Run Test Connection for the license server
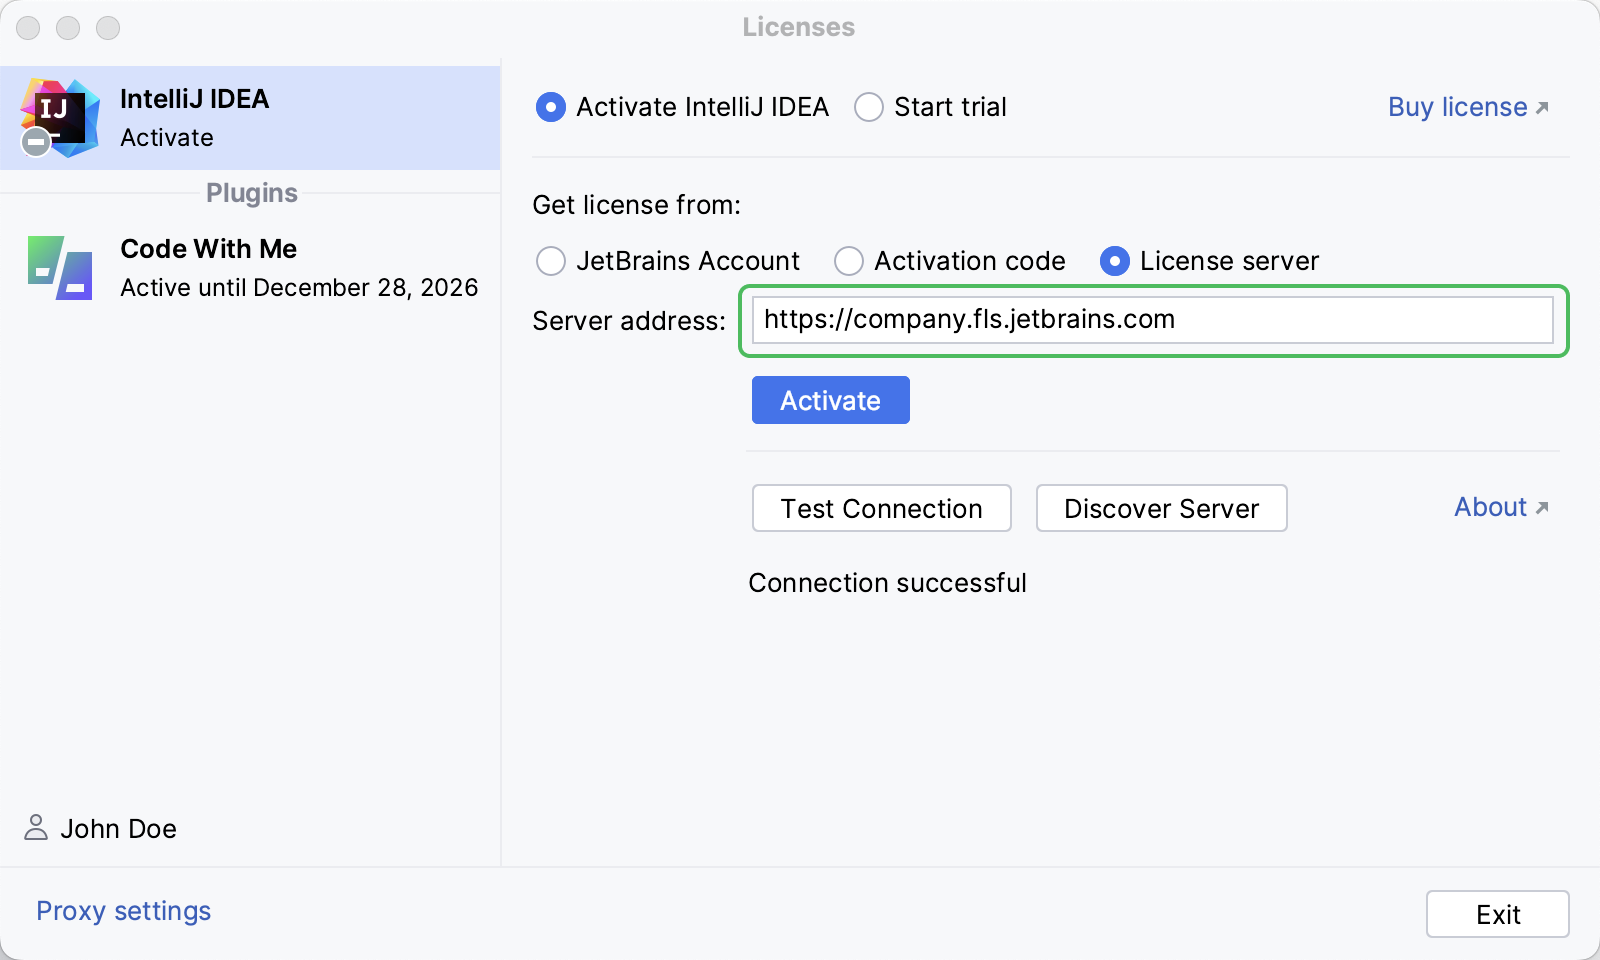Screen dimensions: 1600x960 tap(881, 508)
